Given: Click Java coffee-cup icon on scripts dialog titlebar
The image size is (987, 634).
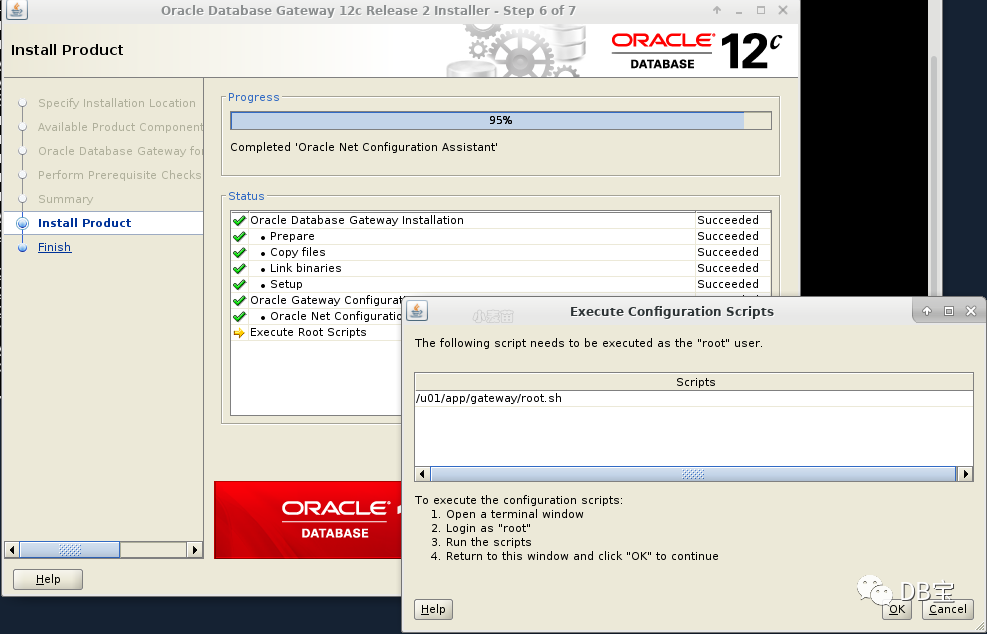Looking at the screenshot, I should (416, 310).
